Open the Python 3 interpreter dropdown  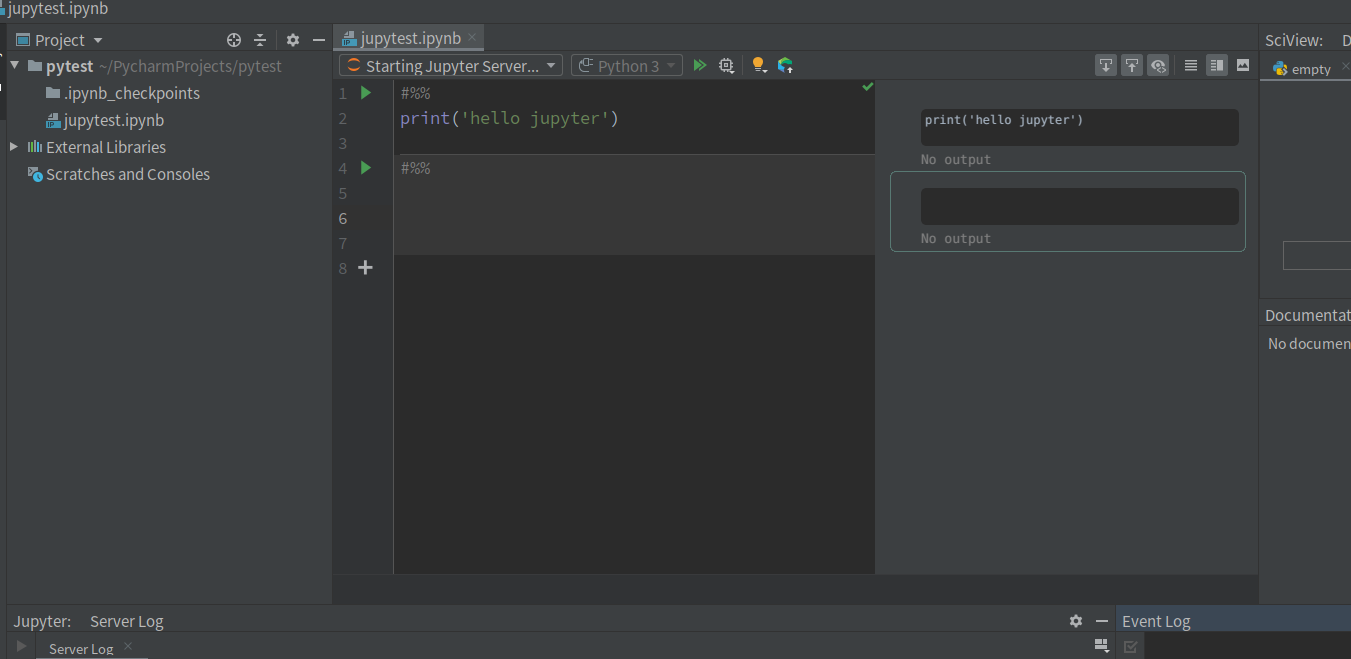click(627, 65)
